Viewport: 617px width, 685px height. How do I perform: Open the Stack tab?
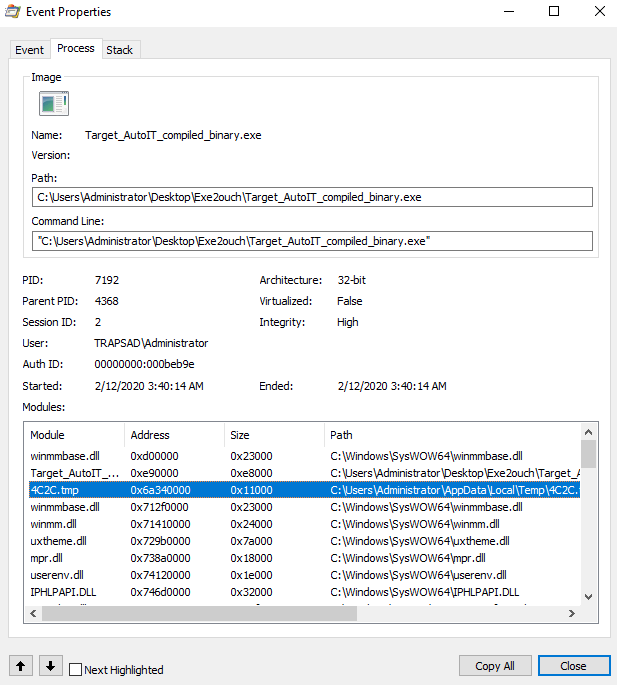pyautogui.click(x=119, y=50)
